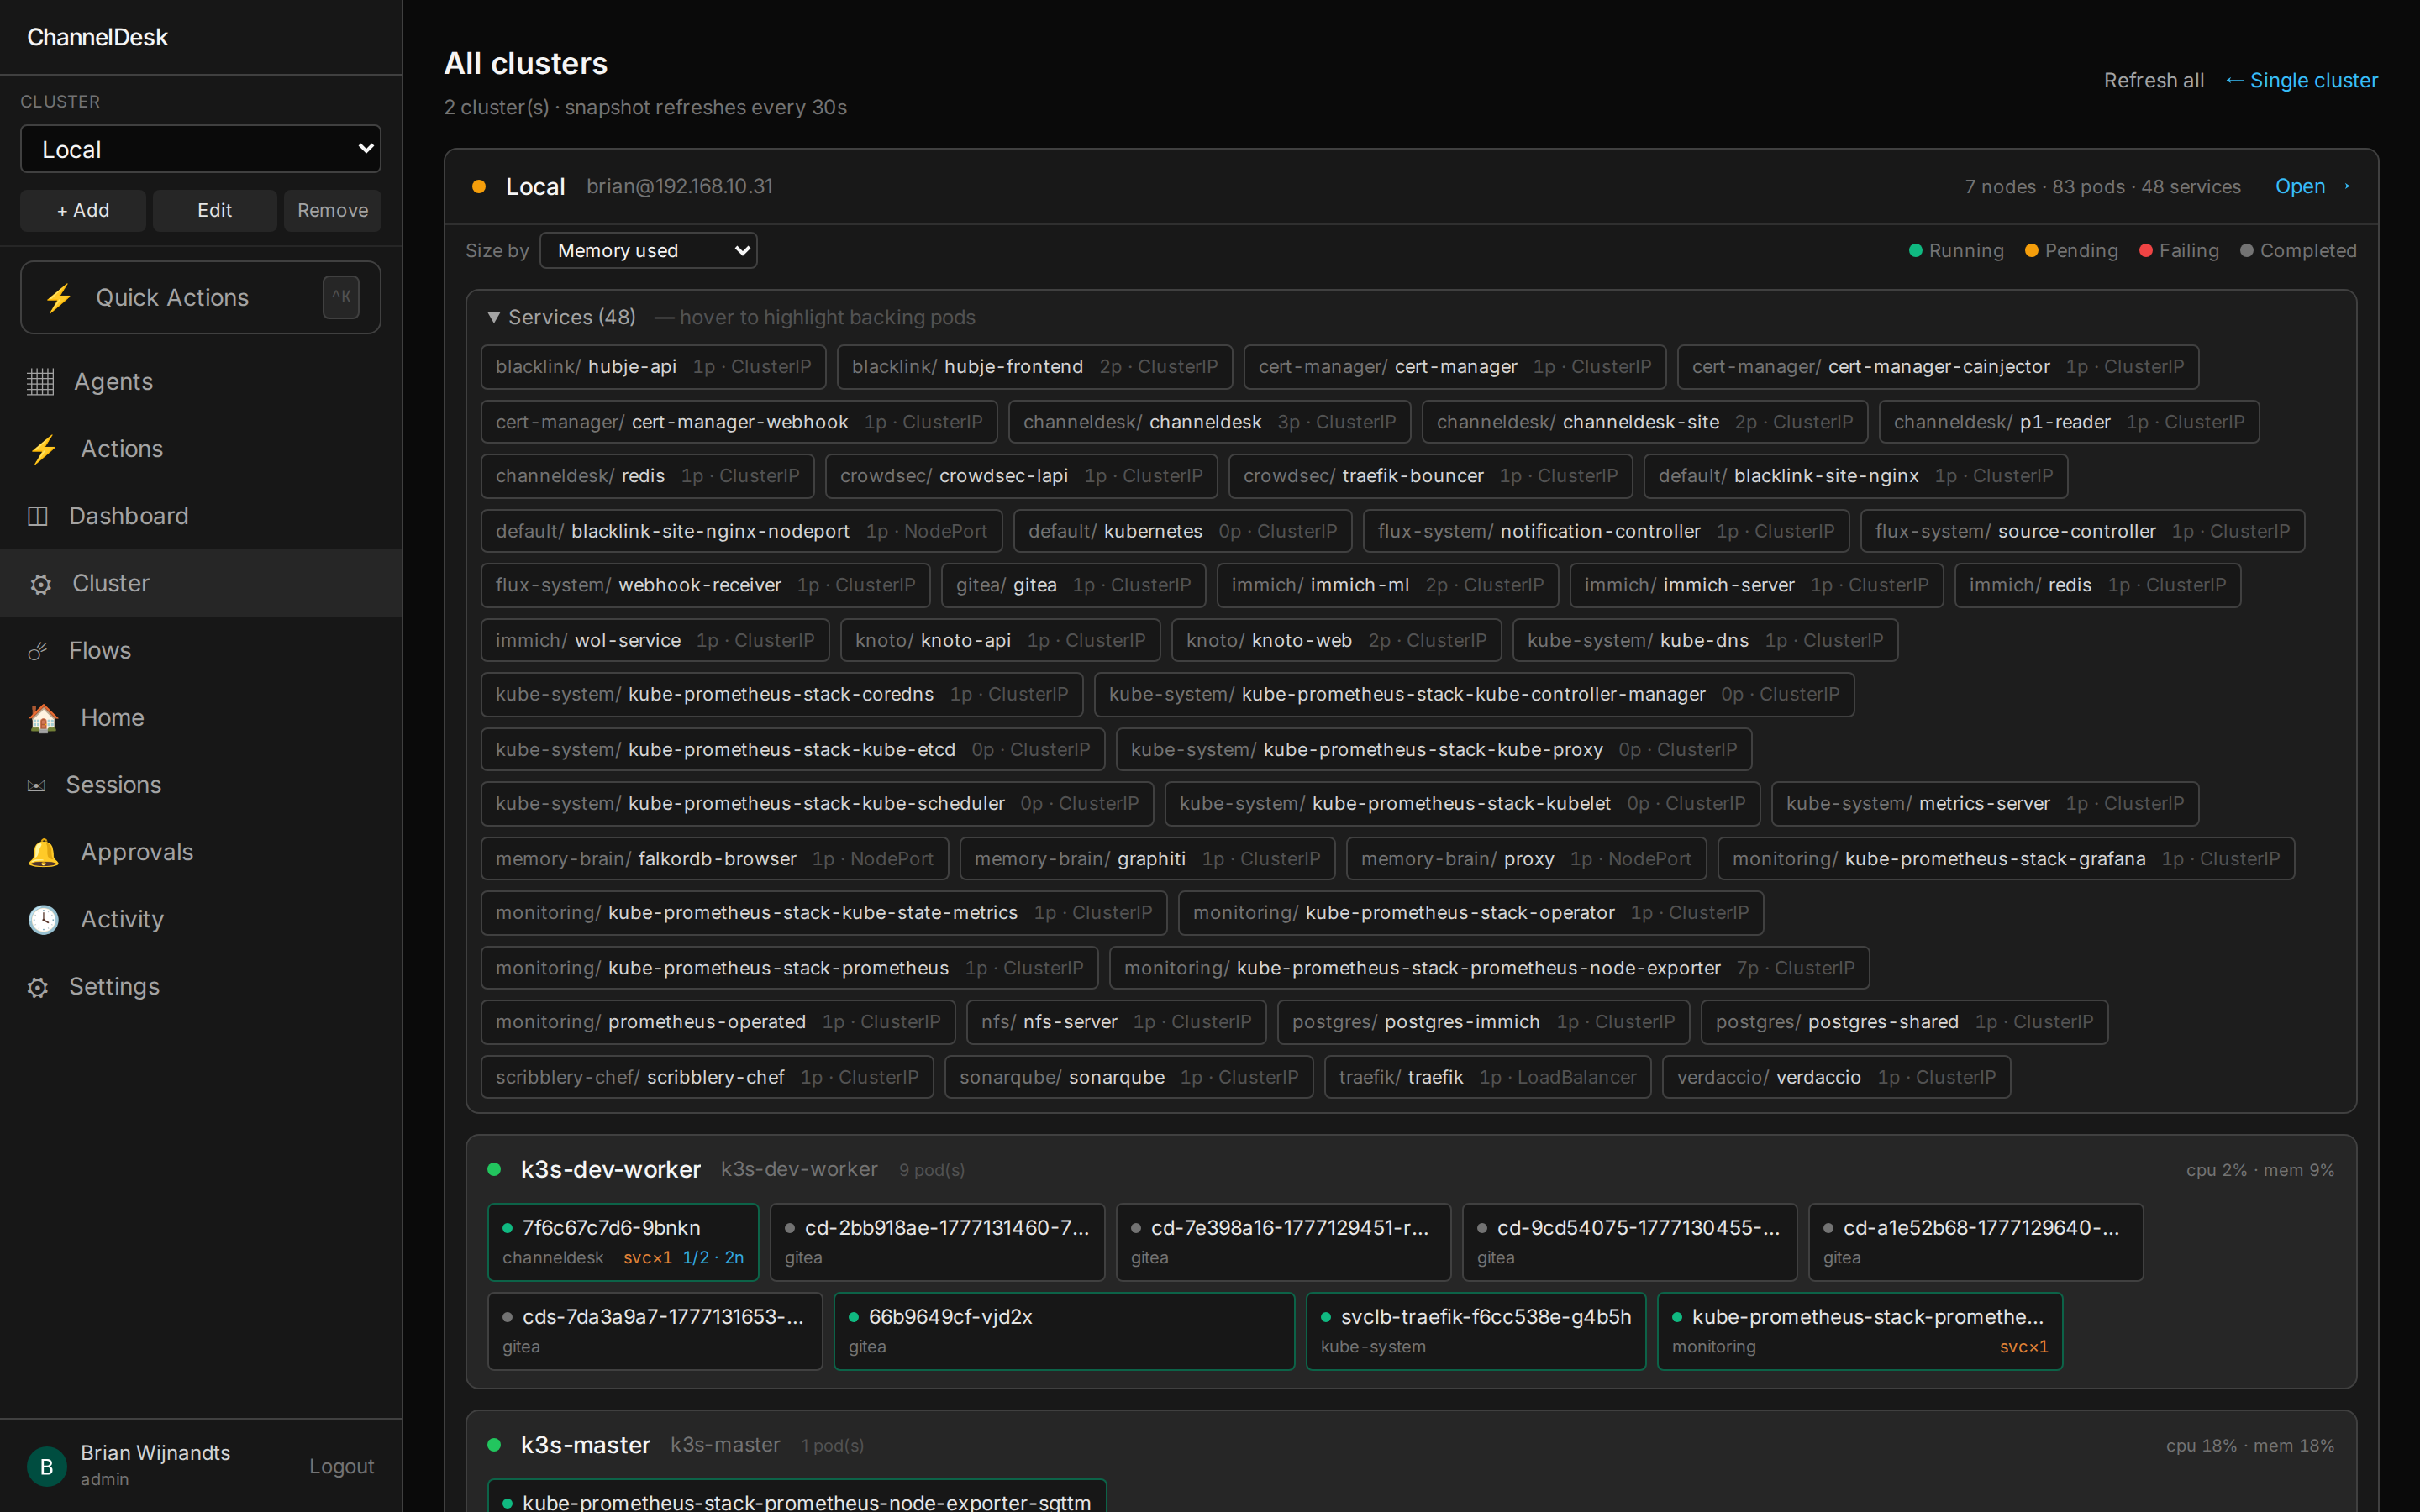This screenshot has width=2420, height=1512.
Task: Open the Dashboard menu item
Action: [201, 516]
